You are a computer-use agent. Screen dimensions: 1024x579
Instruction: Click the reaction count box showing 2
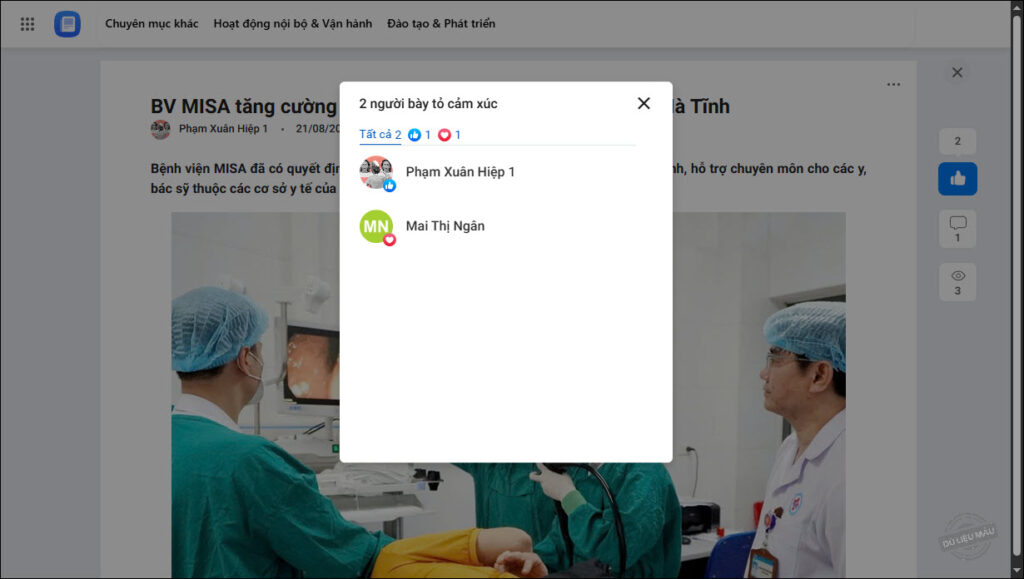click(957, 141)
